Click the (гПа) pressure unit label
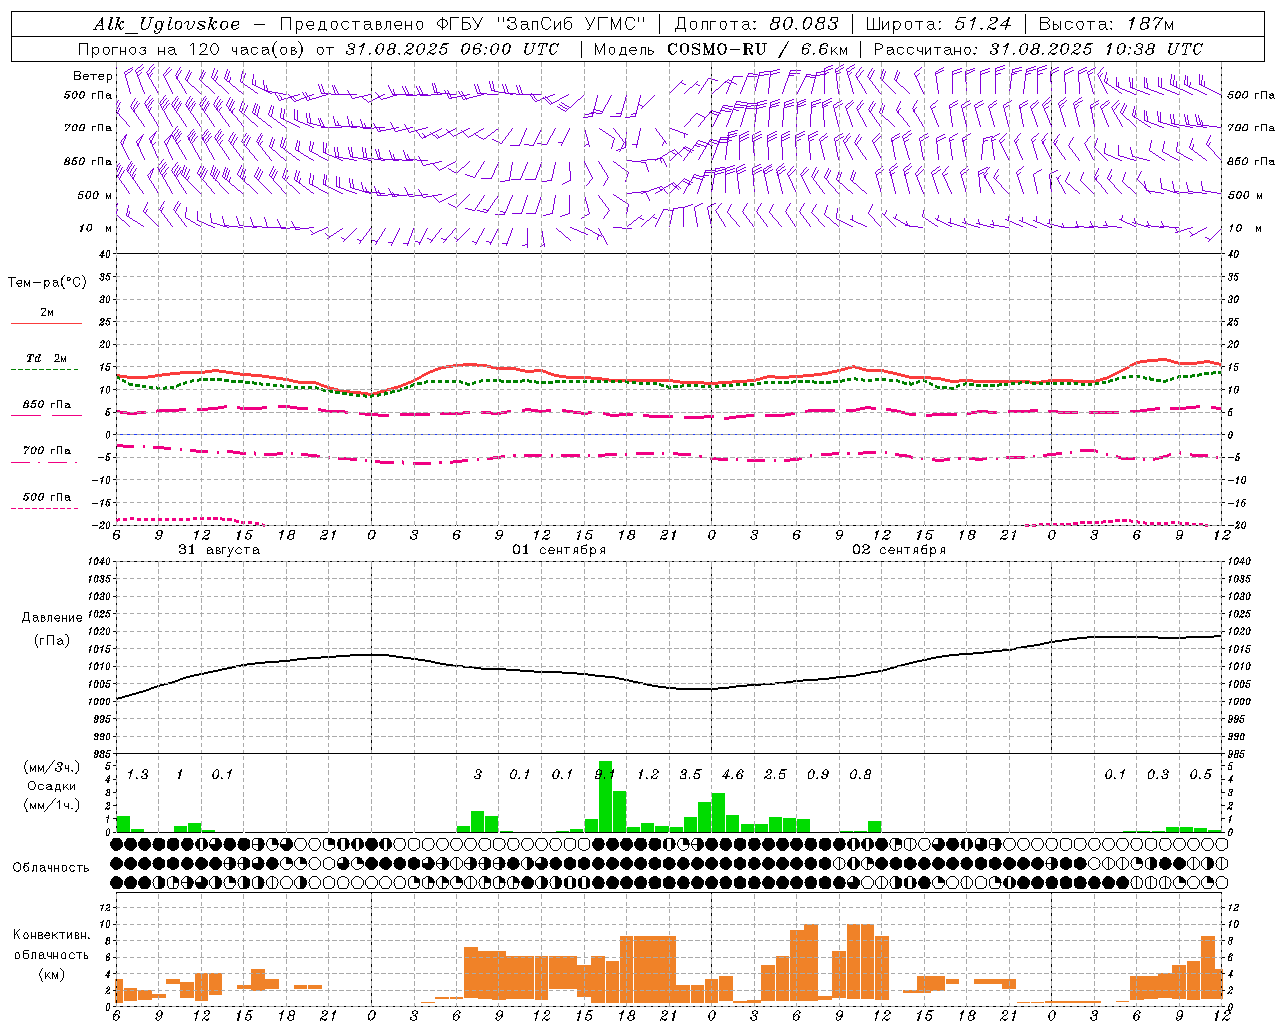 coord(52,641)
